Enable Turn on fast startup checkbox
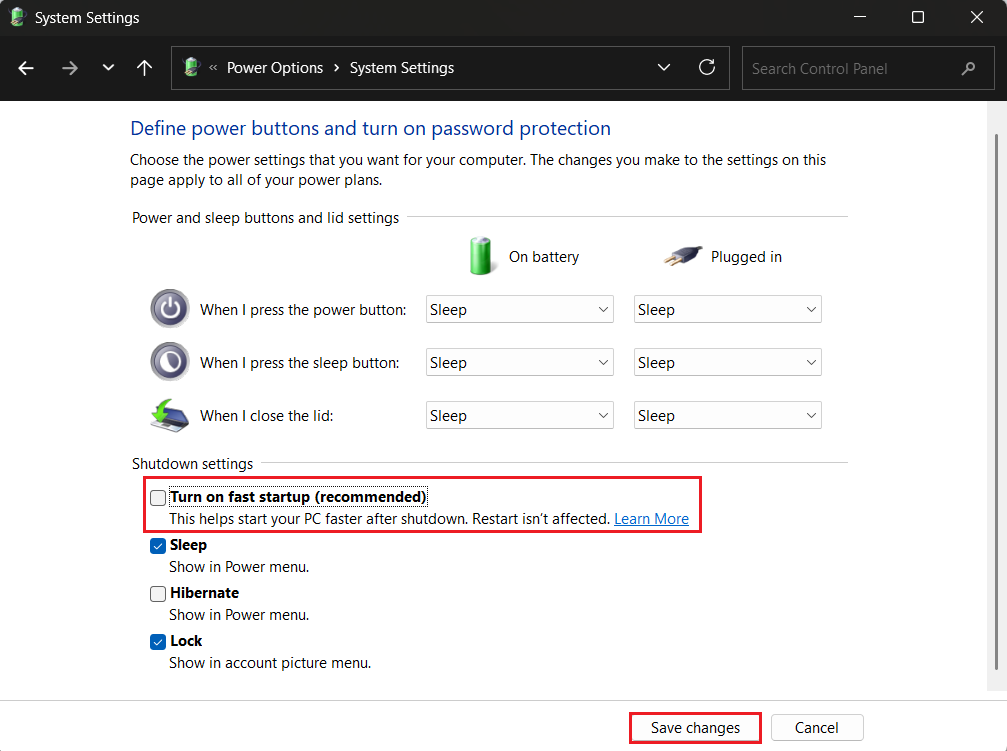 point(158,498)
